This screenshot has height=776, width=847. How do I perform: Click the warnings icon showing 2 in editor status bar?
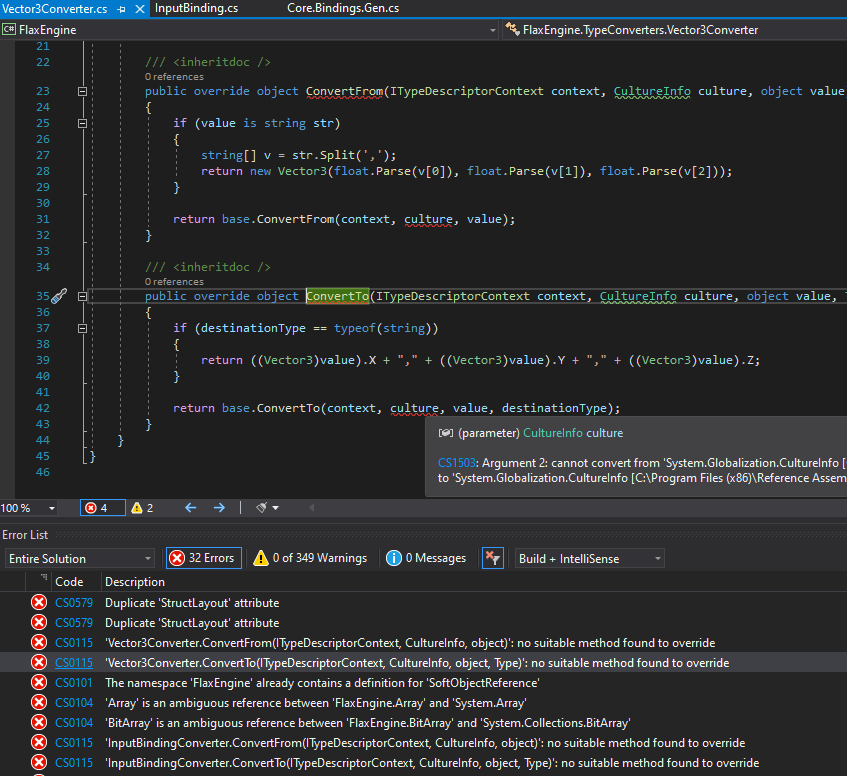tap(138, 508)
